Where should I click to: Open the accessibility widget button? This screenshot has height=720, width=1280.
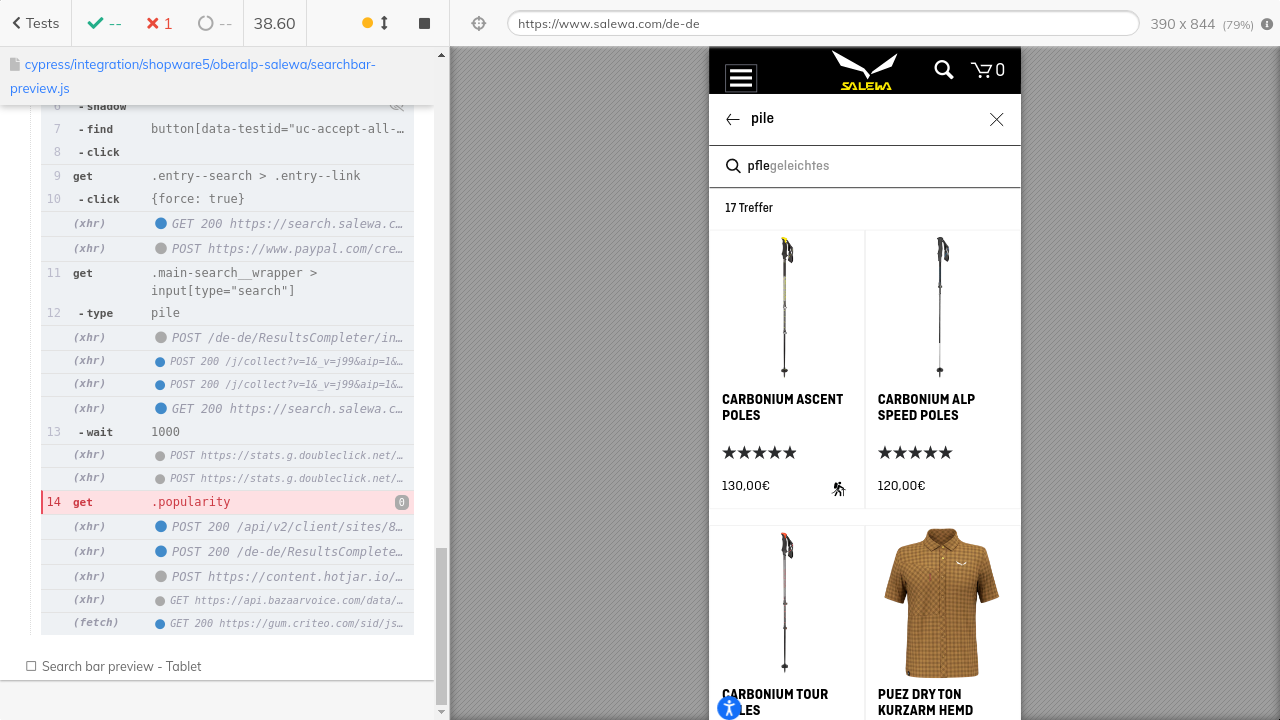729,708
